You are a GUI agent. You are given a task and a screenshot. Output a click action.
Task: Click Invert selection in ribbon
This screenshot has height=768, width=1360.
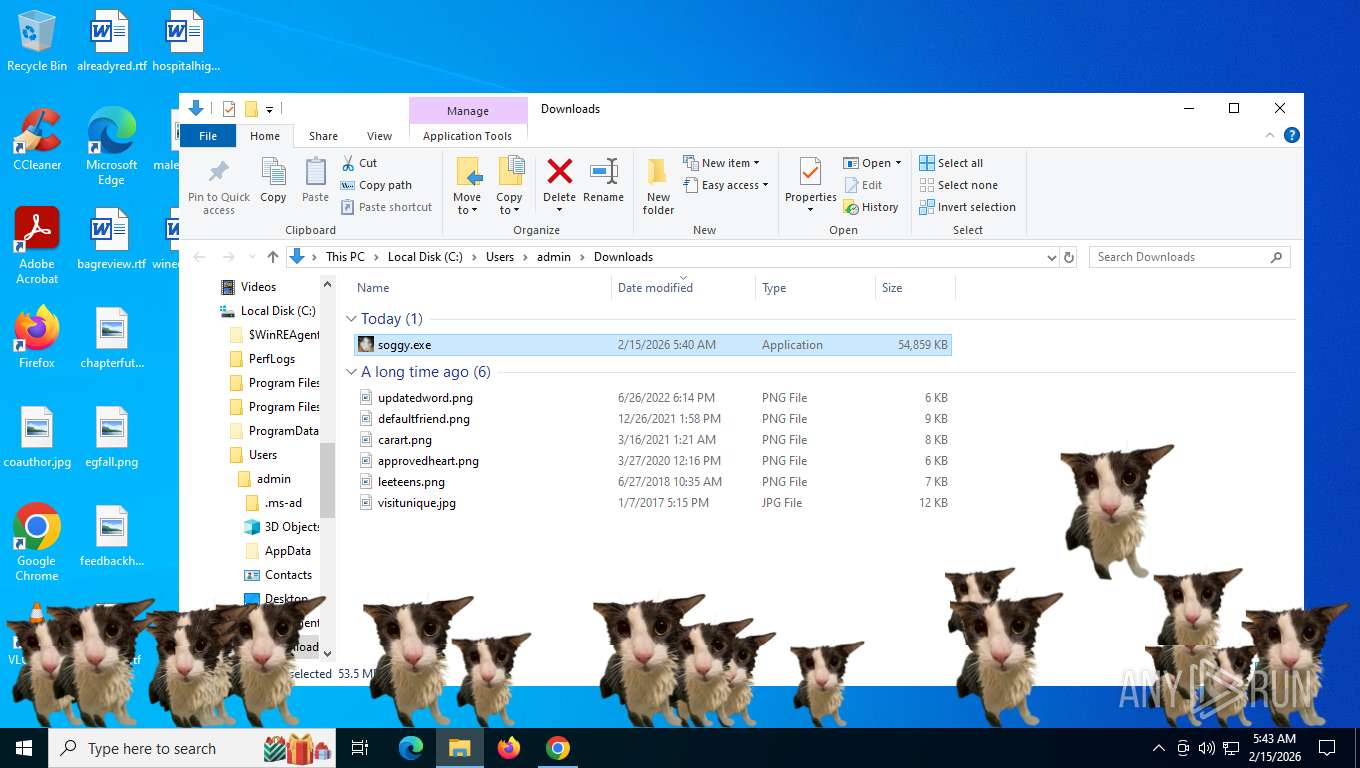tap(967, 207)
